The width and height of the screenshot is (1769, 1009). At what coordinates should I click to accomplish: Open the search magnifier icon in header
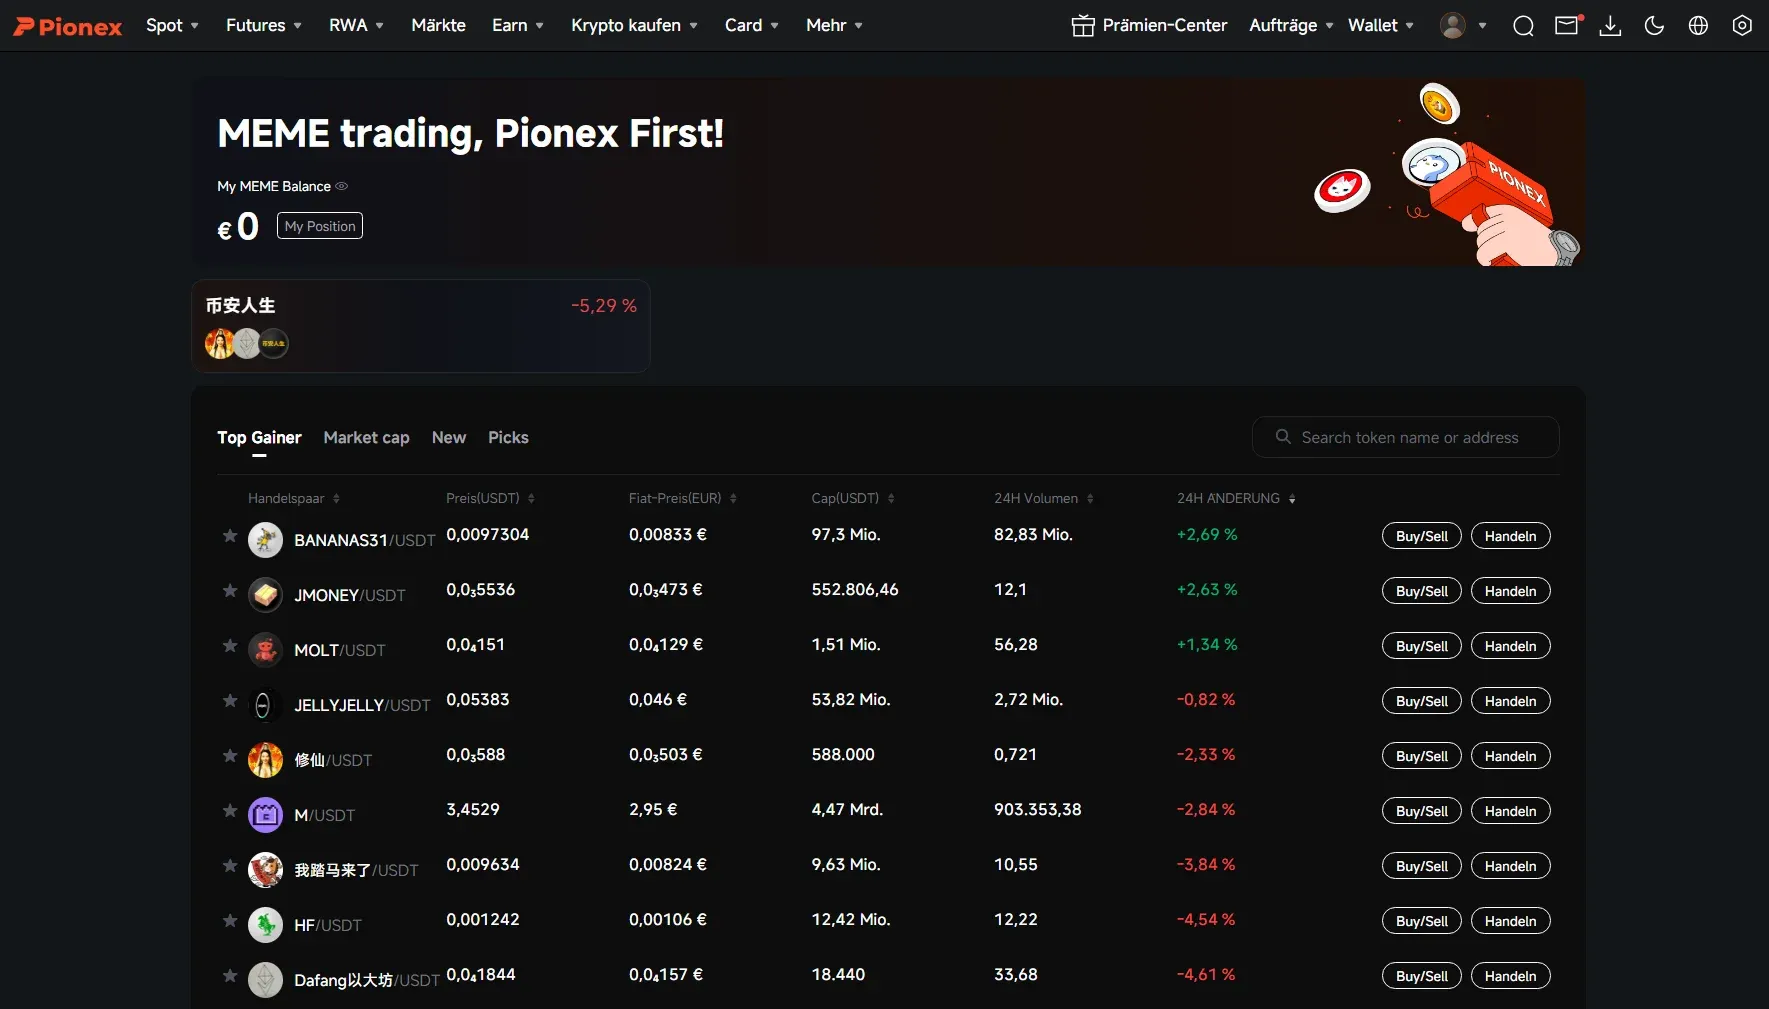click(x=1523, y=26)
